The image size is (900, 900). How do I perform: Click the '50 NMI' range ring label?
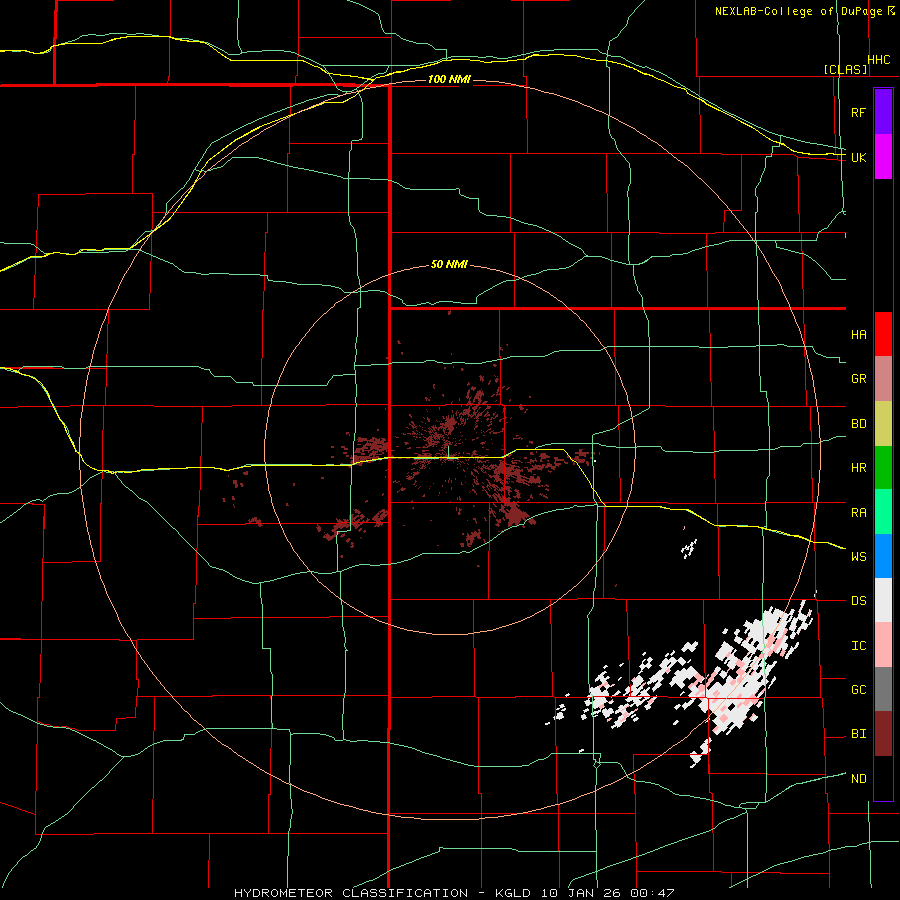449,264
